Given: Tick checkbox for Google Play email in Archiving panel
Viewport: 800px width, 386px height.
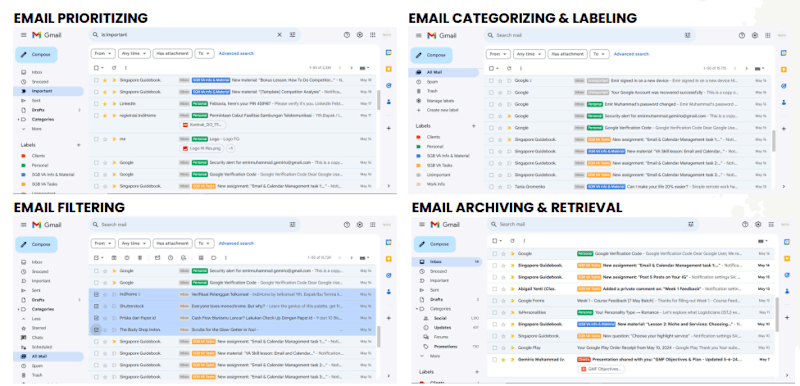Looking at the screenshot, I should 494,347.
